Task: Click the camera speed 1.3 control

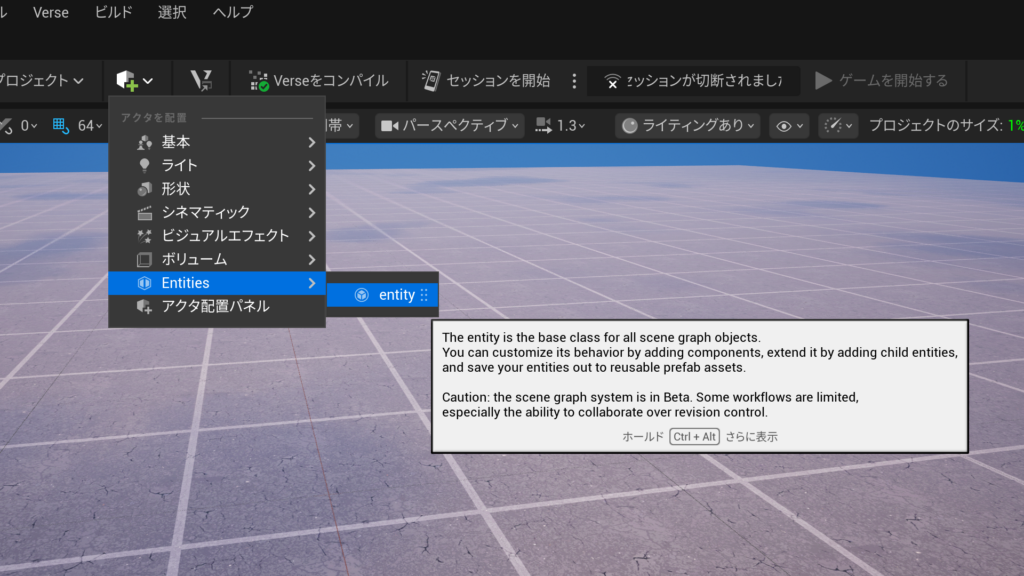Action: point(560,125)
